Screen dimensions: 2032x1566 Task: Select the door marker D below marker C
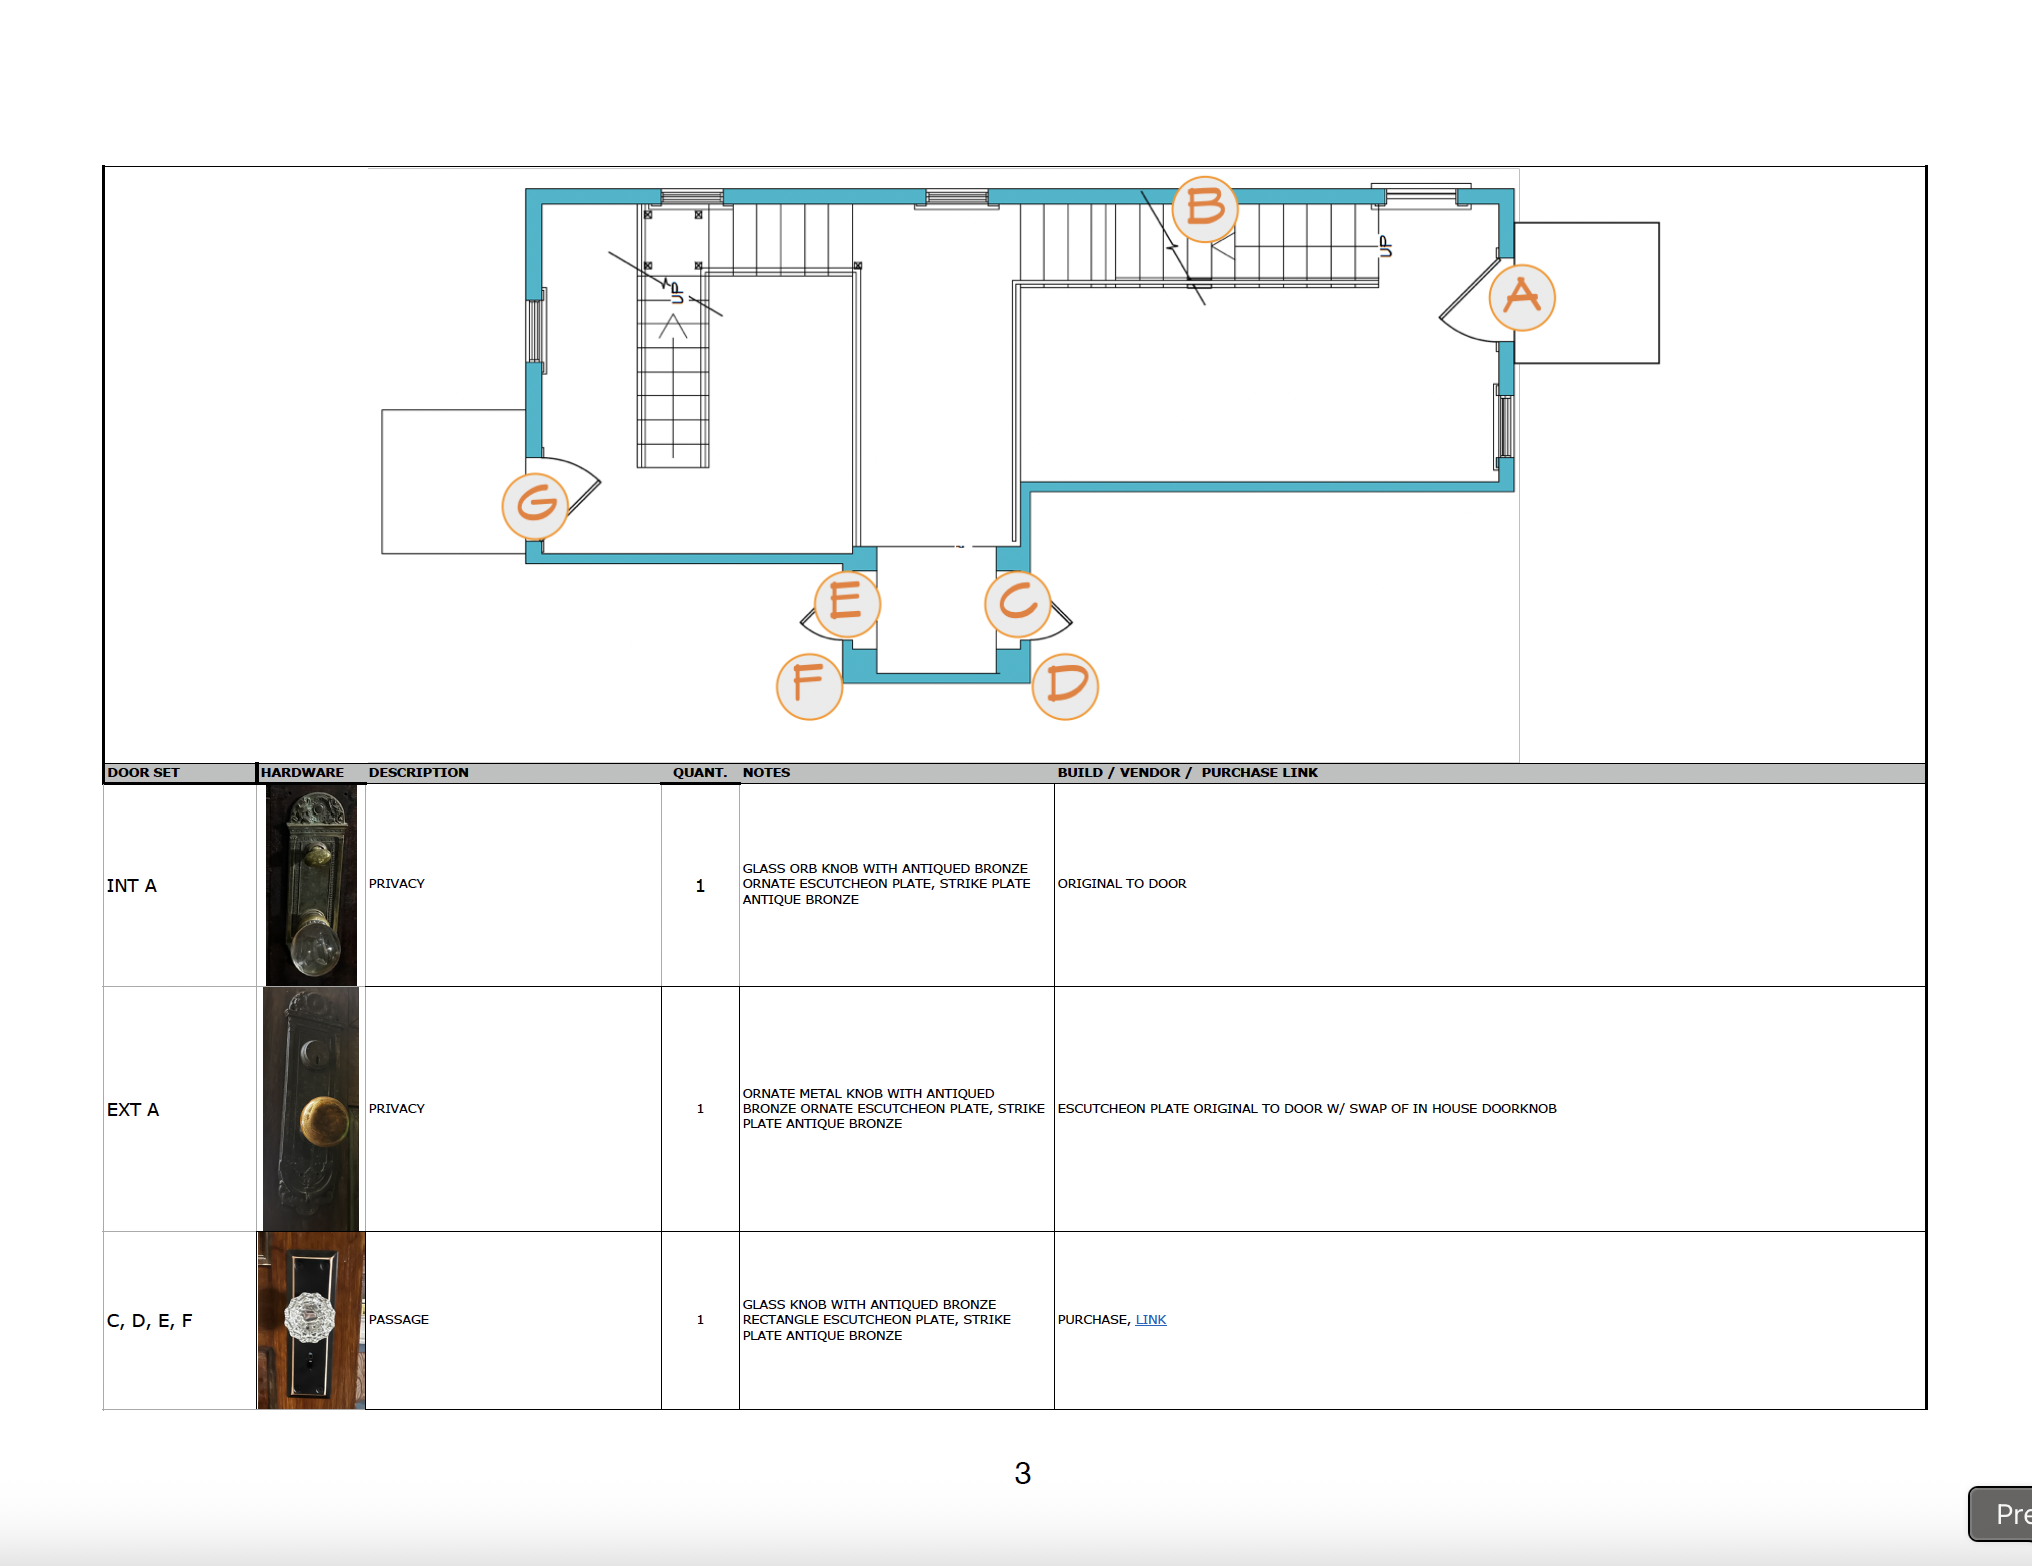pos(1065,686)
